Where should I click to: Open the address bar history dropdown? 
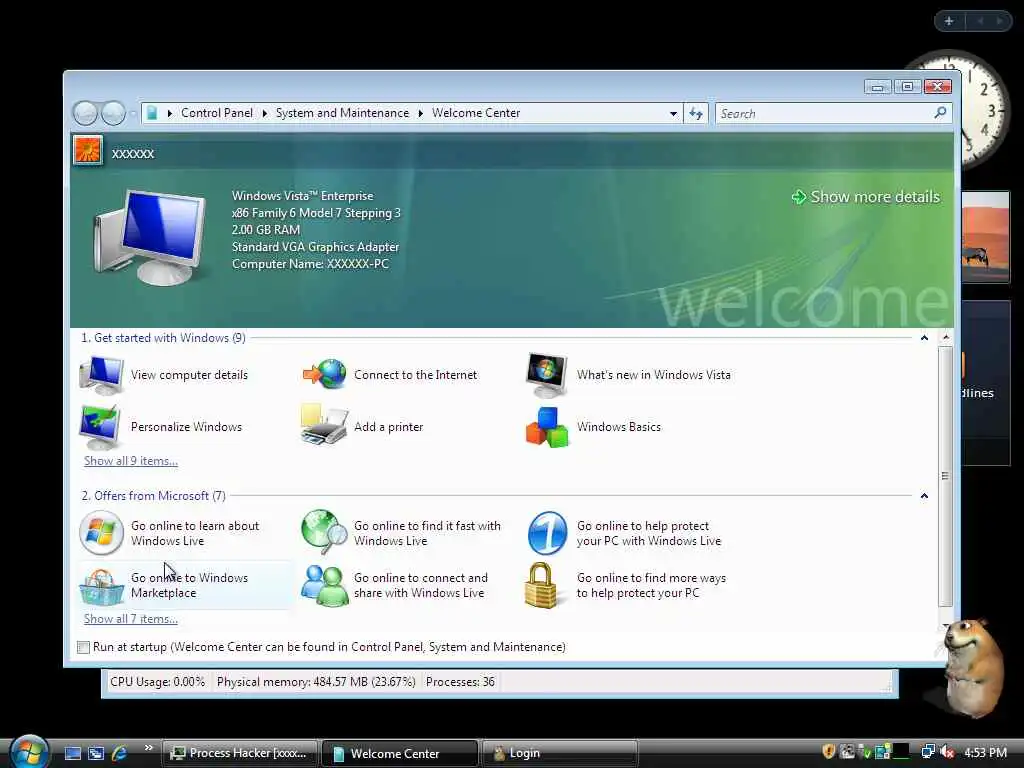[673, 114]
